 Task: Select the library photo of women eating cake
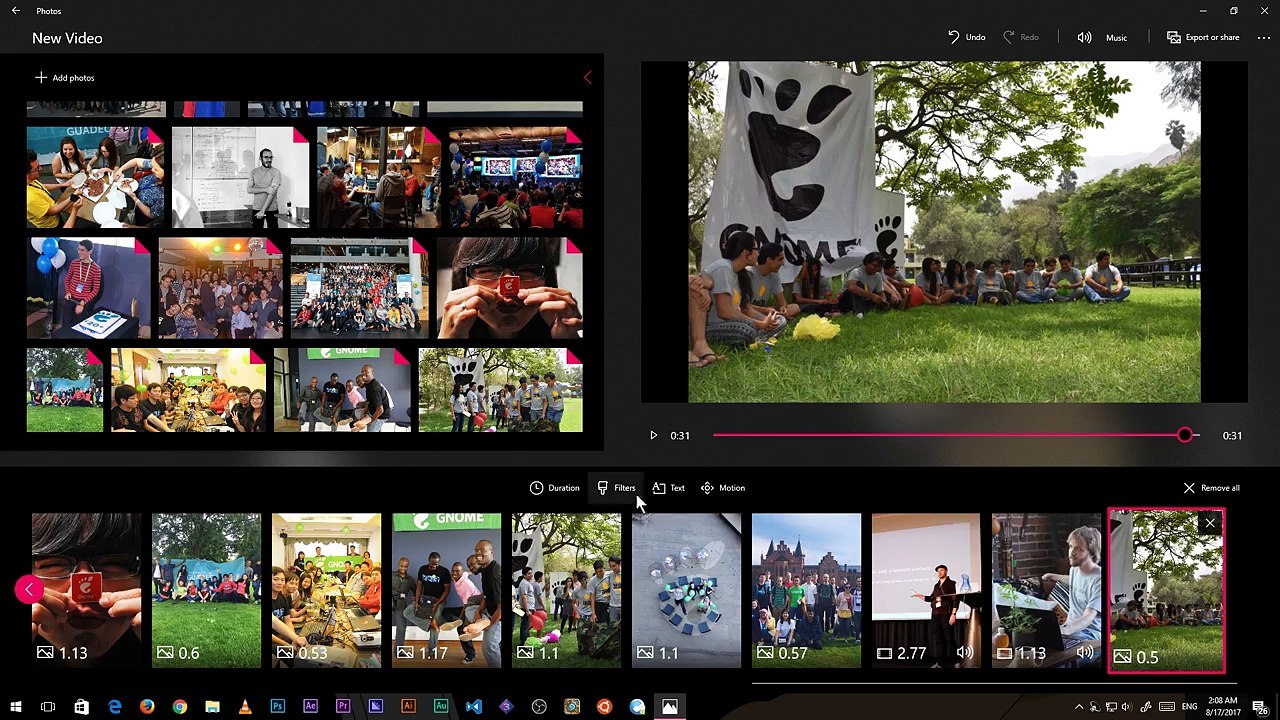pyautogui.click(x=95, y=178)
